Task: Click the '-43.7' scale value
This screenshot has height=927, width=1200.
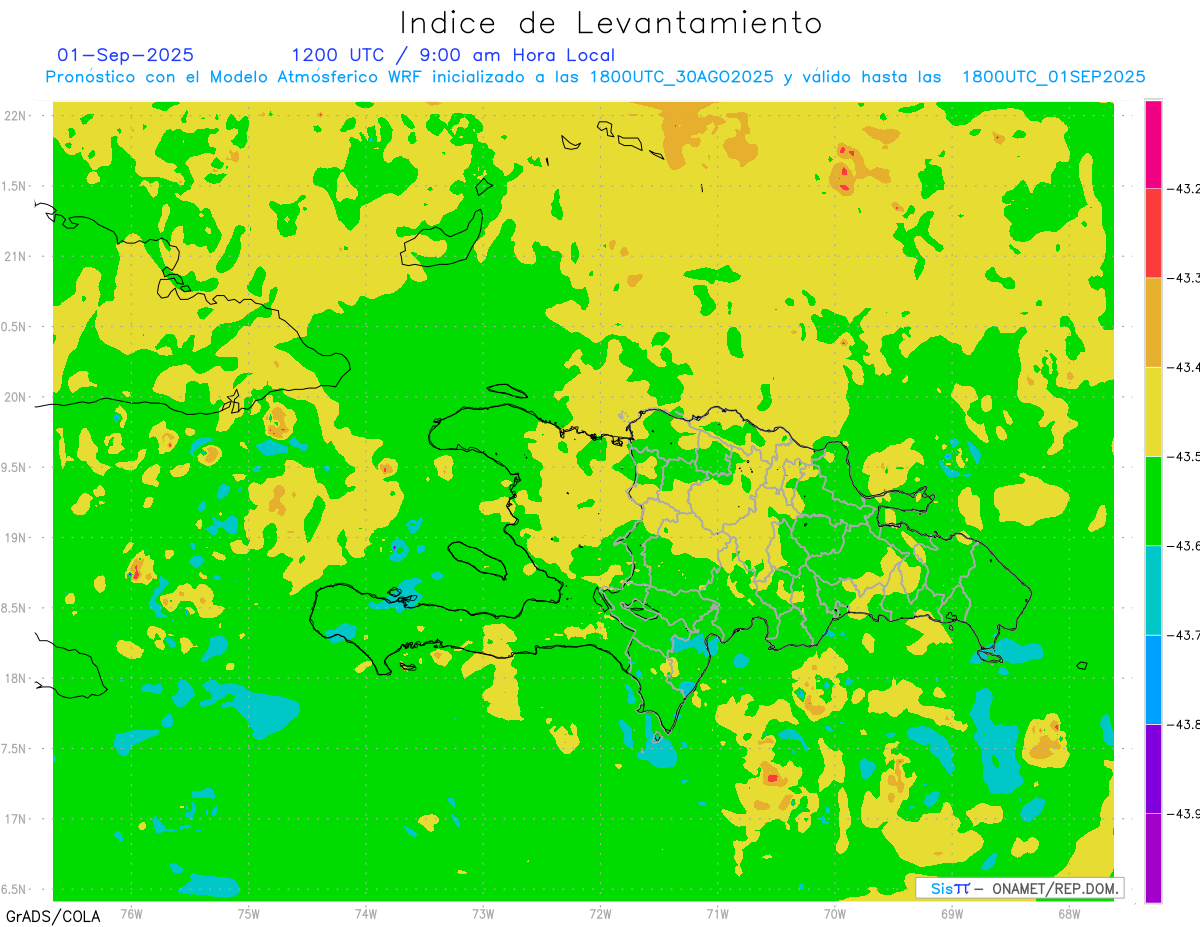Action: [1184, 635]
